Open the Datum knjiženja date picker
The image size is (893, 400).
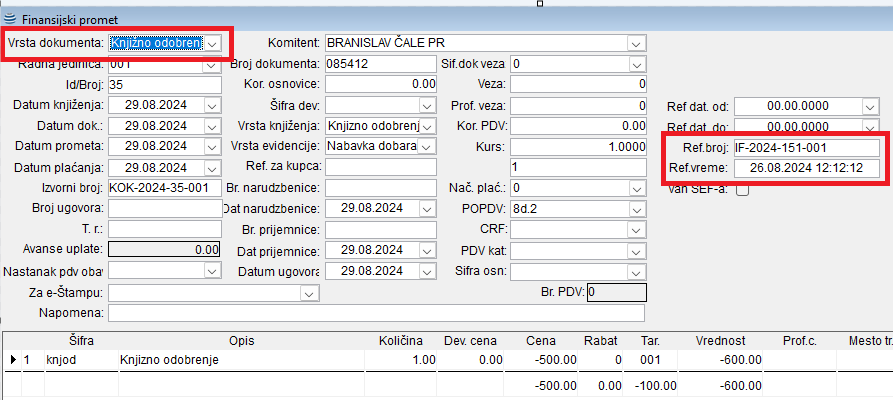click(x=211, y=104)
